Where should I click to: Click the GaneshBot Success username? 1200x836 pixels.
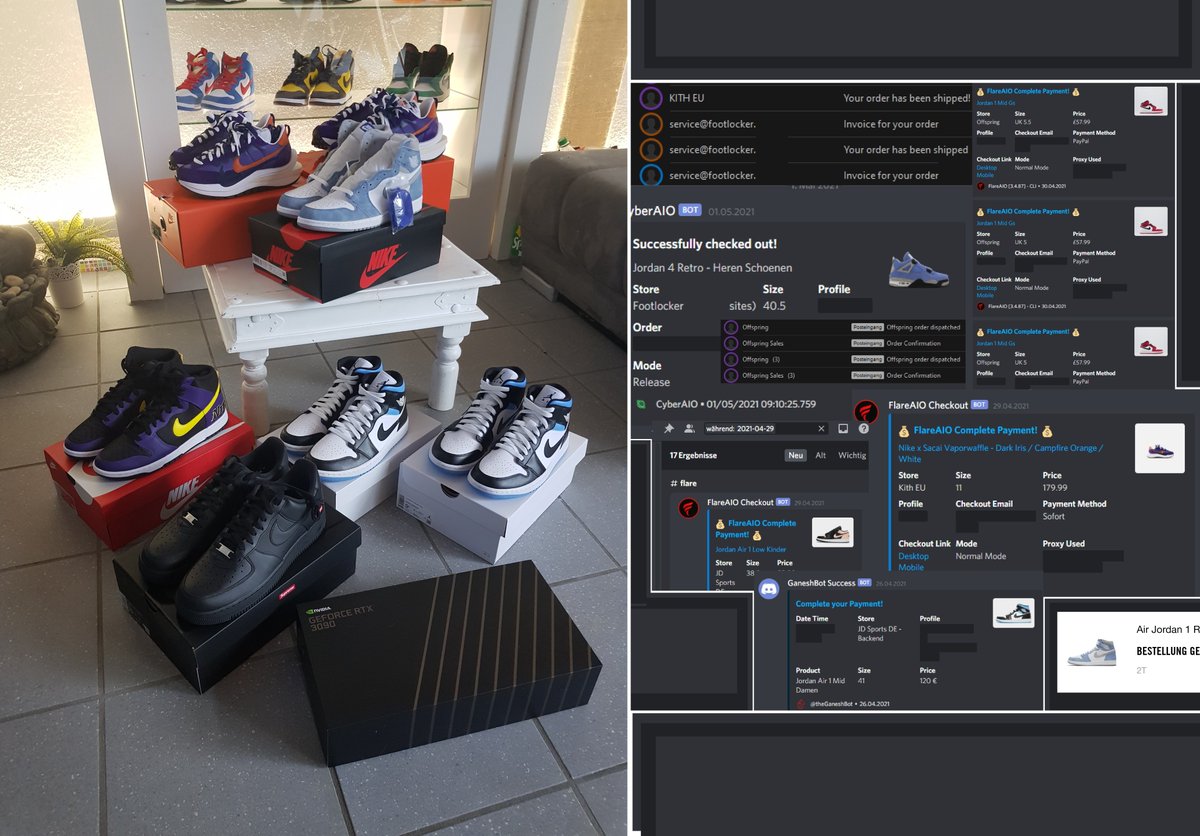(819, 582)
